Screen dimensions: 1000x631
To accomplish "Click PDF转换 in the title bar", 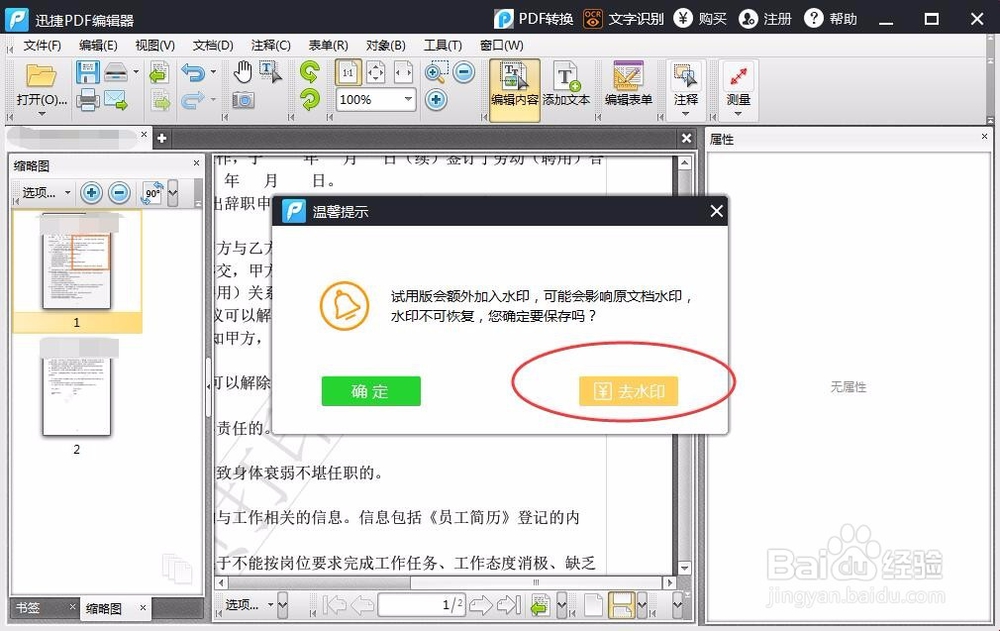I will tap(534, 19).
